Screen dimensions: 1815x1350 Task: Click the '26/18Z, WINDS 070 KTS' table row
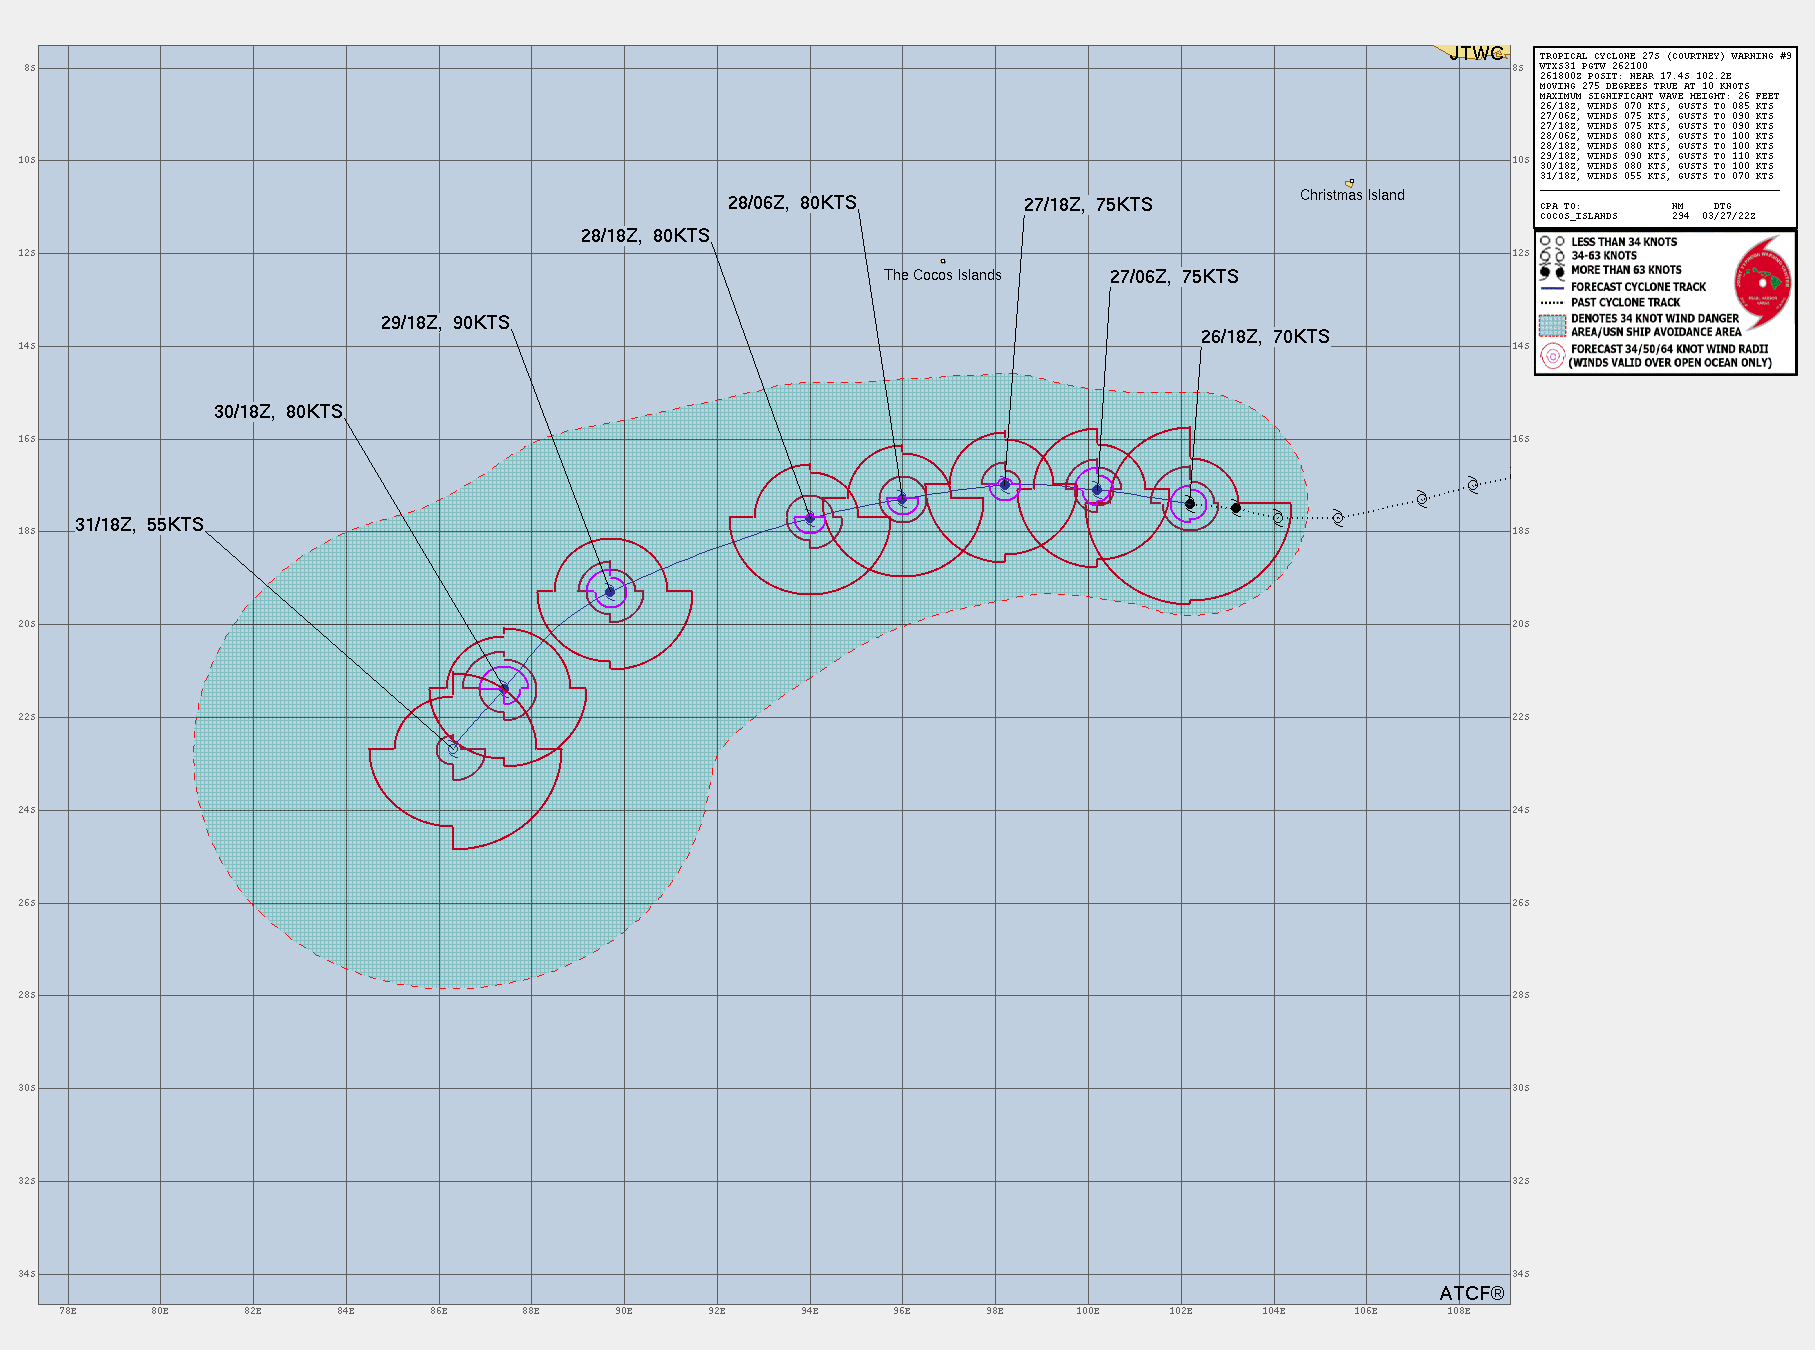[1656, 106]
